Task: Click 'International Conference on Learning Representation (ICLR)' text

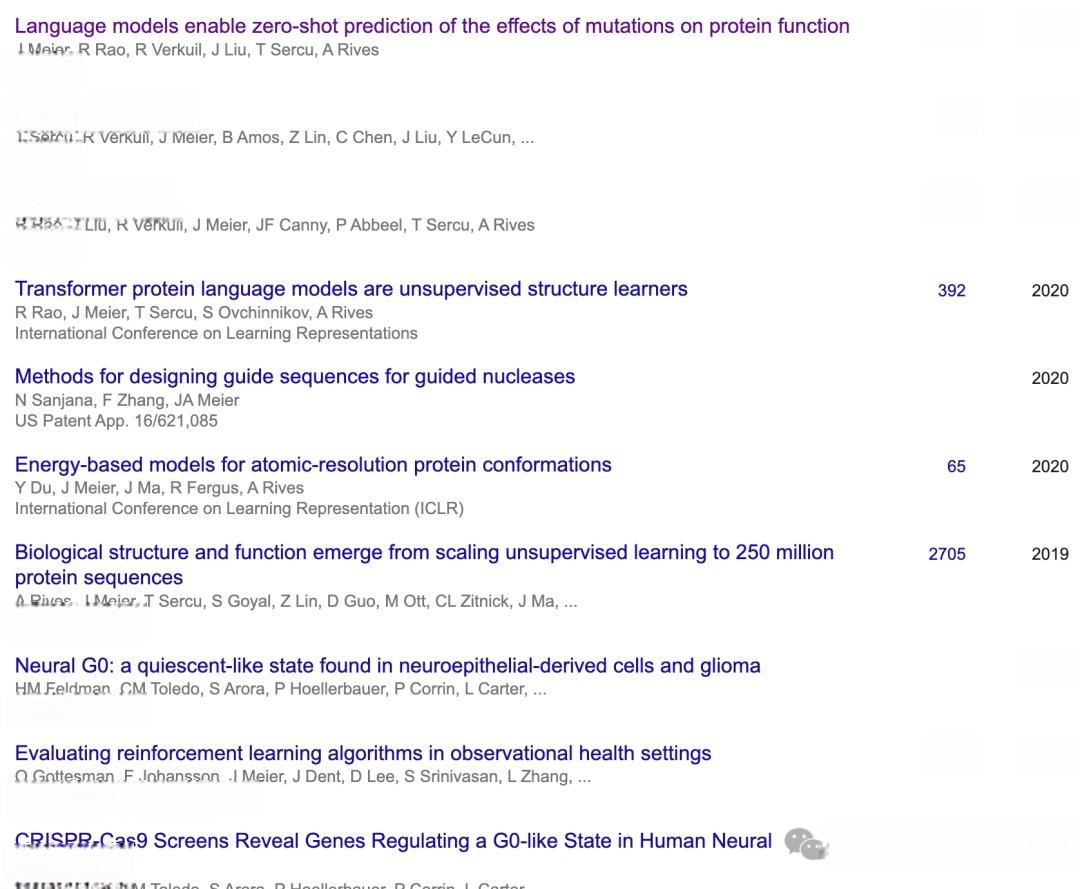Action: (239, 508)
